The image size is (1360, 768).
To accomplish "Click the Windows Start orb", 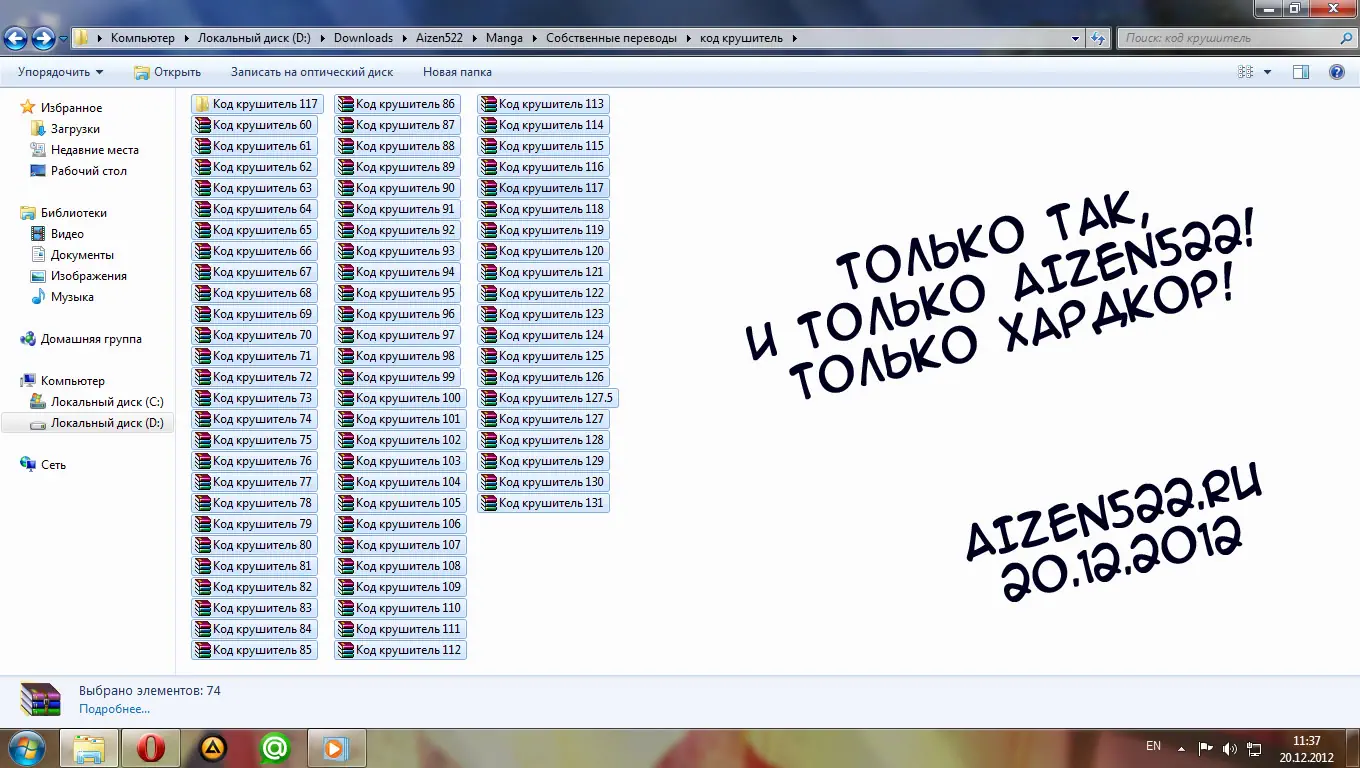I will point(27,748).
